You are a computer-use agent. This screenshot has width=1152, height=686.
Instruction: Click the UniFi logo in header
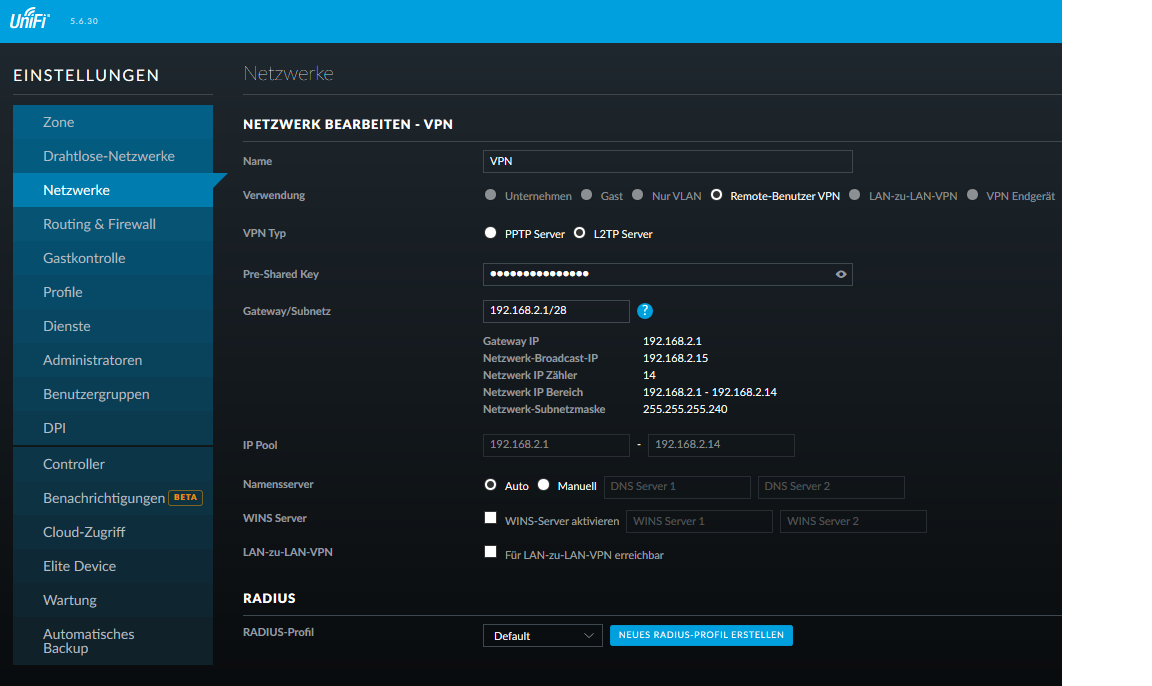pyautogui.click(x=30, y=21)
